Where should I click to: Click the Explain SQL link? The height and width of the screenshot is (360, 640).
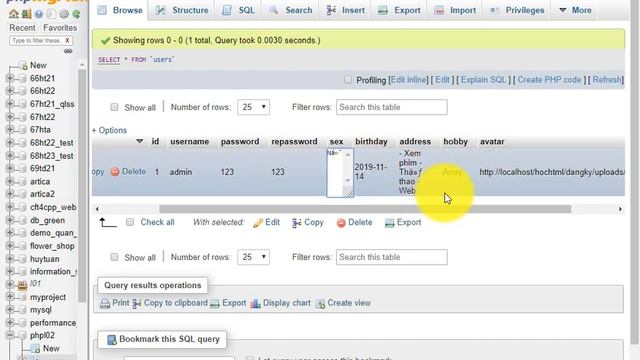click(x=483, y=80)
